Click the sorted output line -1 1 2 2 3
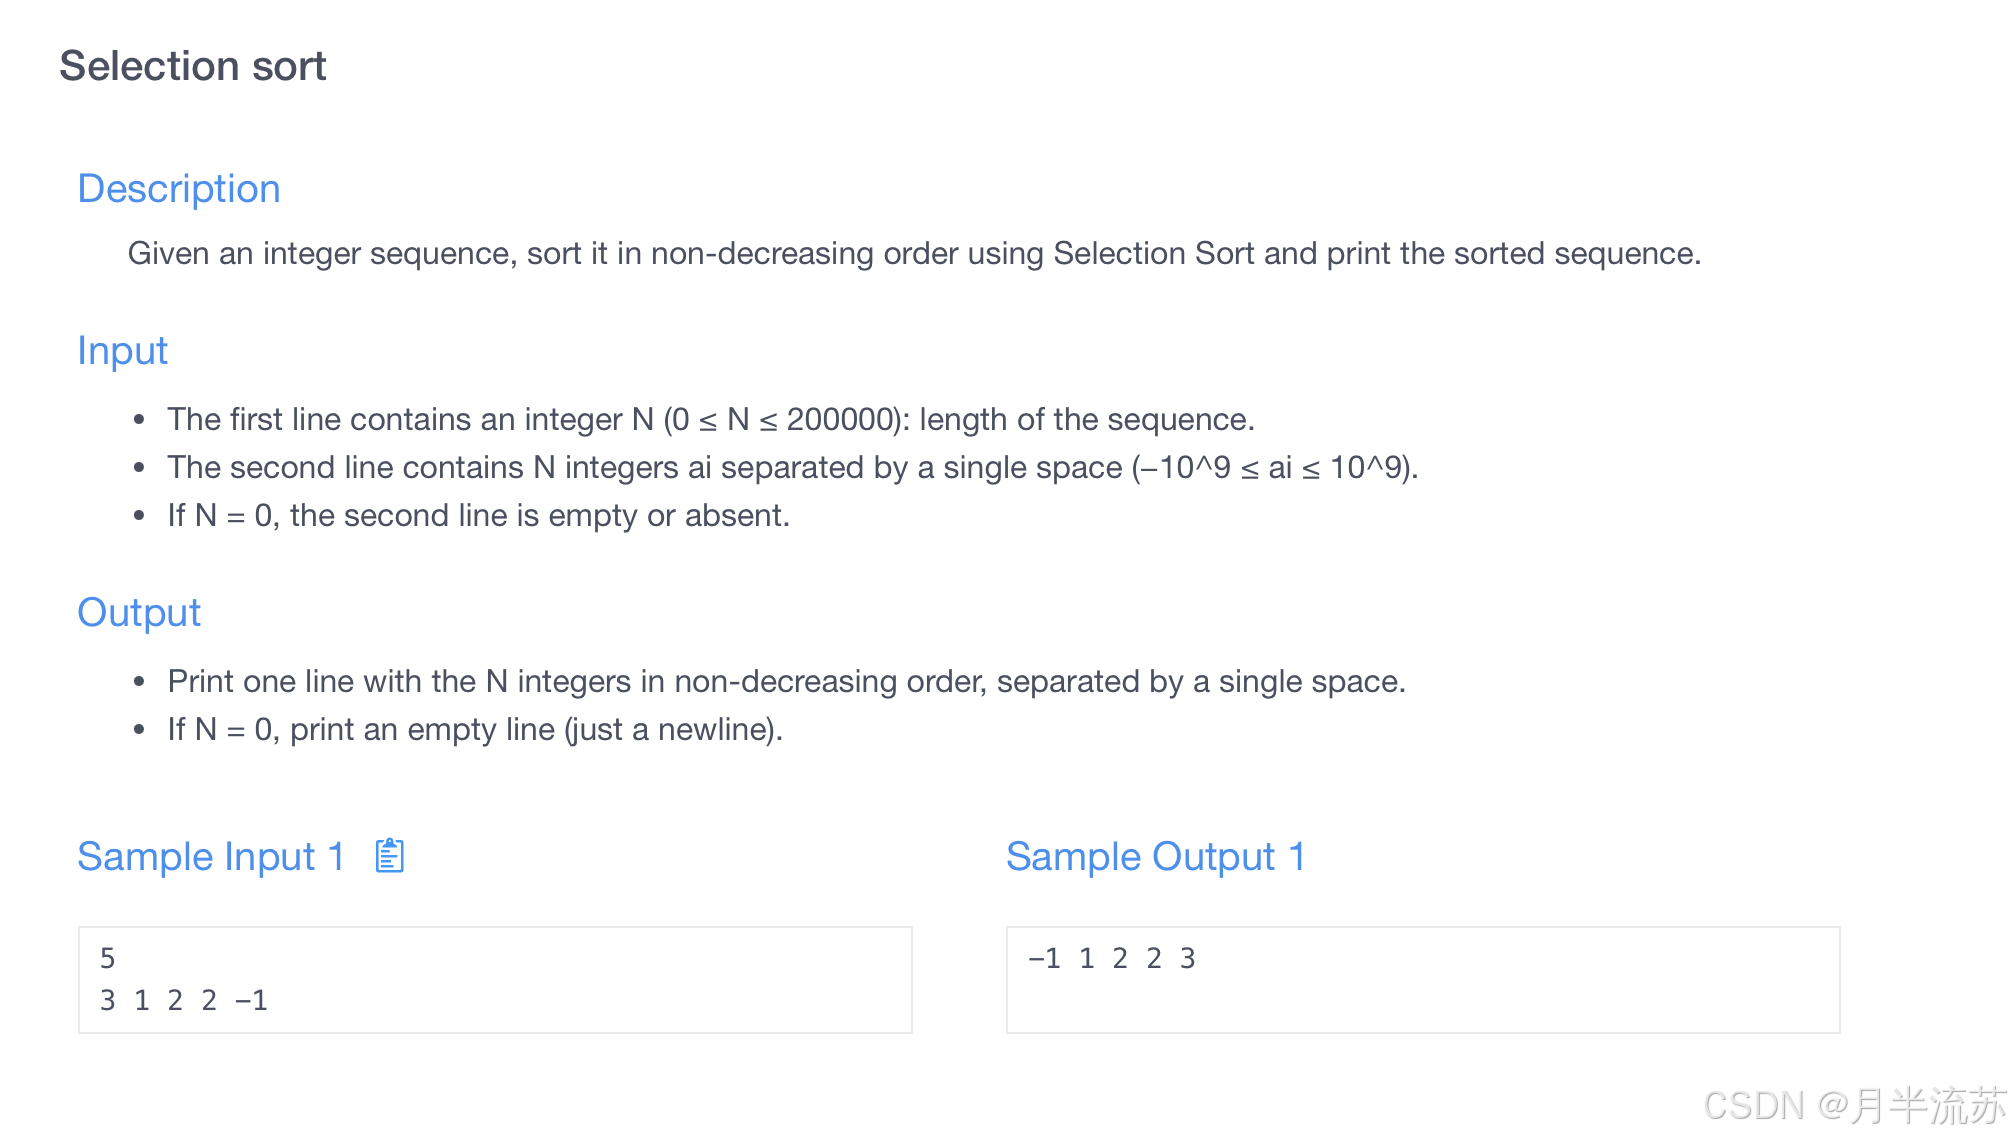 click(1112, 959)
